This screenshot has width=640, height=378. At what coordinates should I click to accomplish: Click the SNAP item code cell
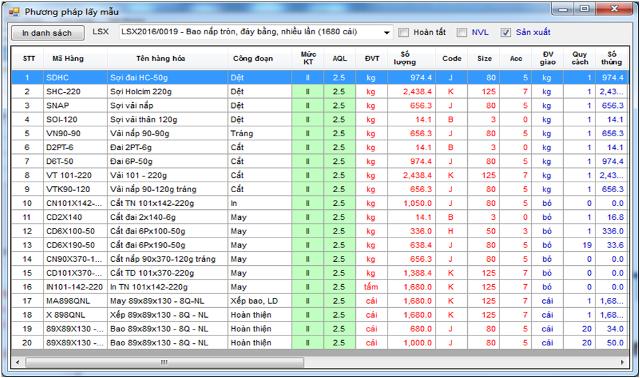pyautogui.click(x=76, y=105)
